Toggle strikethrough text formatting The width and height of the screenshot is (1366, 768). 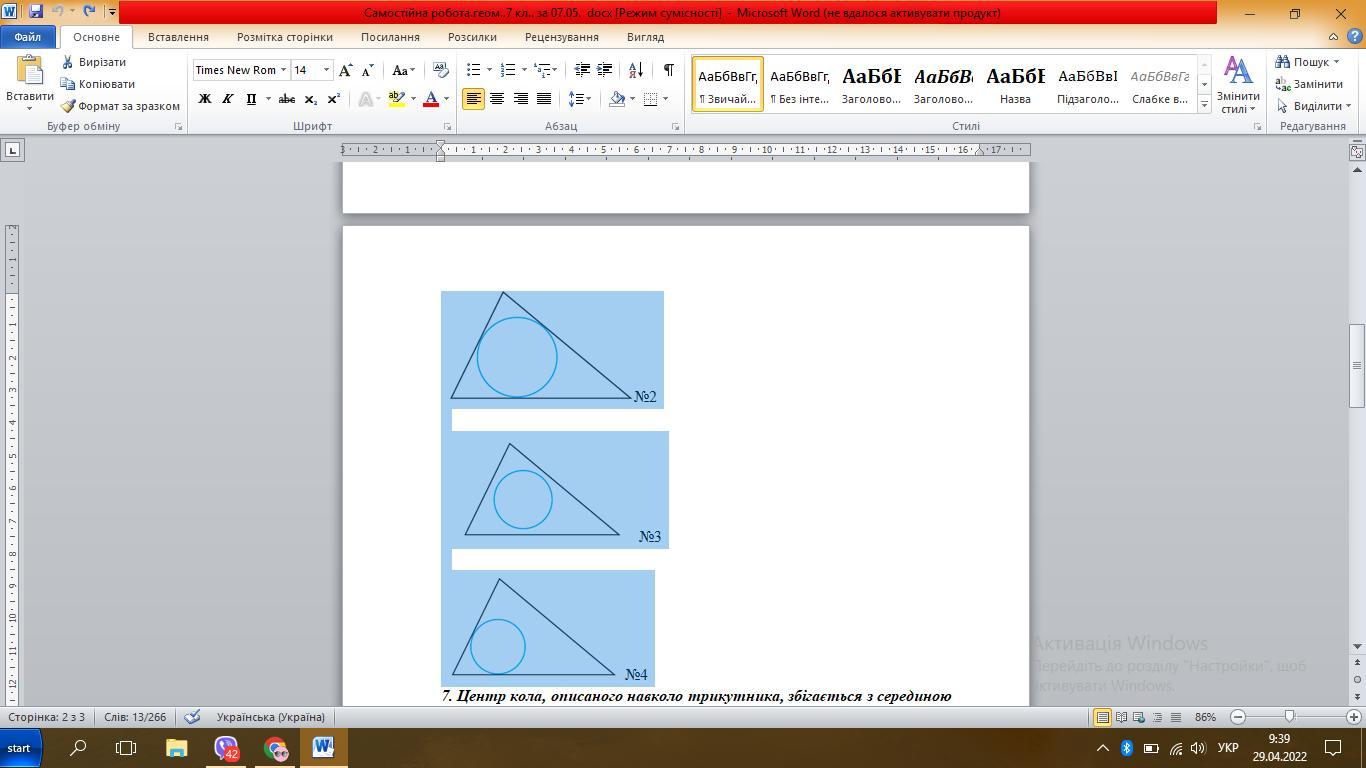pos(287,99)
